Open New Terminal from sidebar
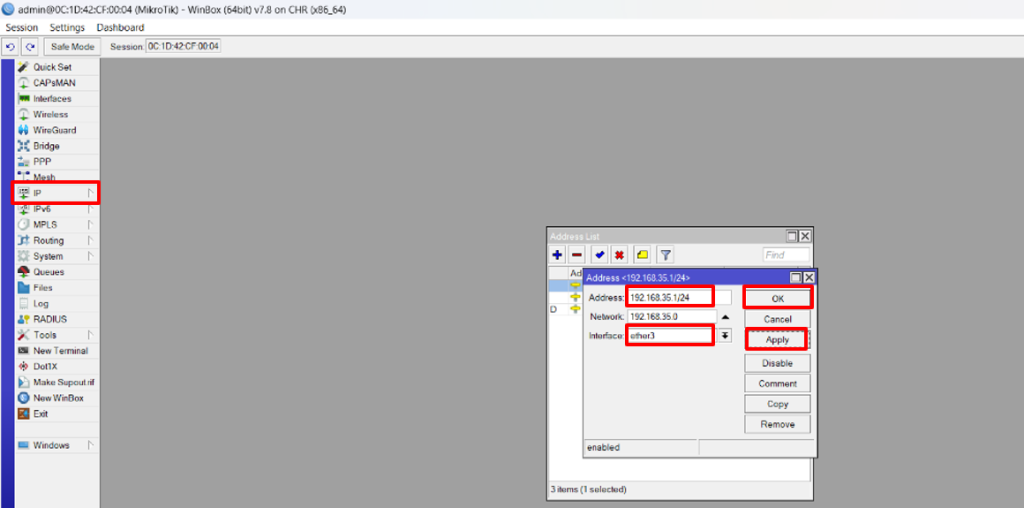 [x=60, y=351]
